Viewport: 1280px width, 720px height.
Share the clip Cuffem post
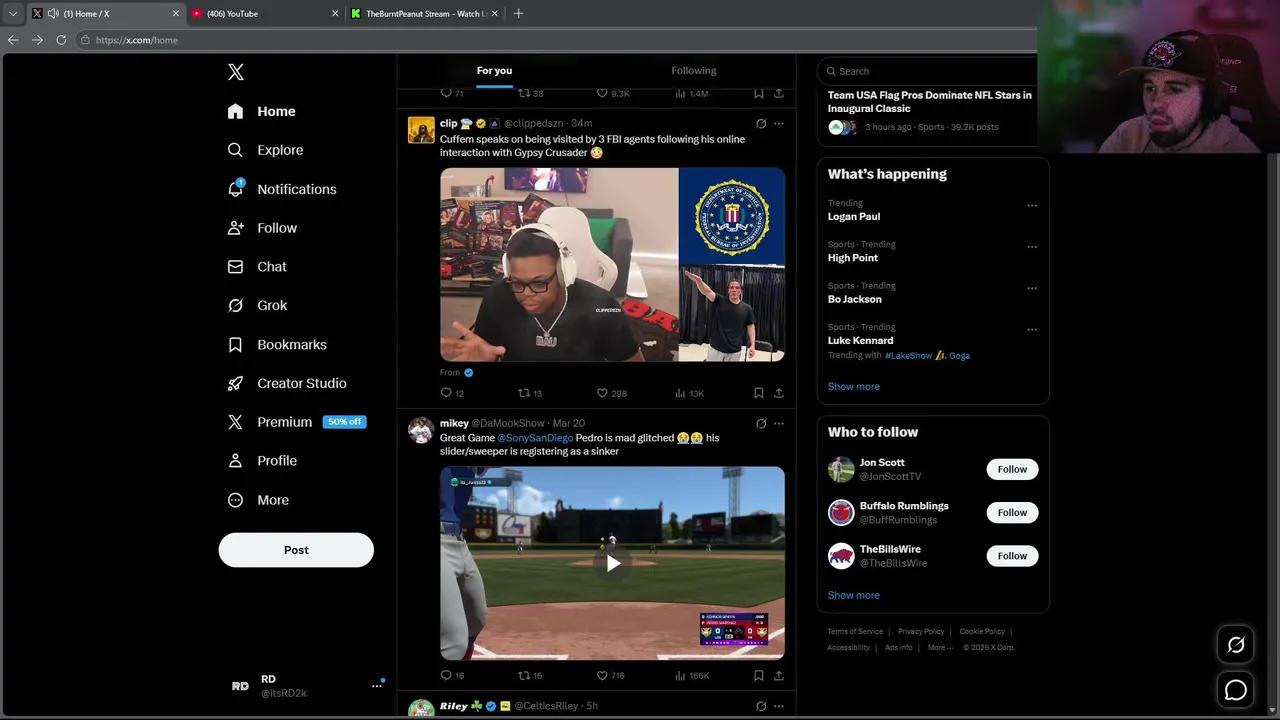pyautogui.click(x=779, y=393)
